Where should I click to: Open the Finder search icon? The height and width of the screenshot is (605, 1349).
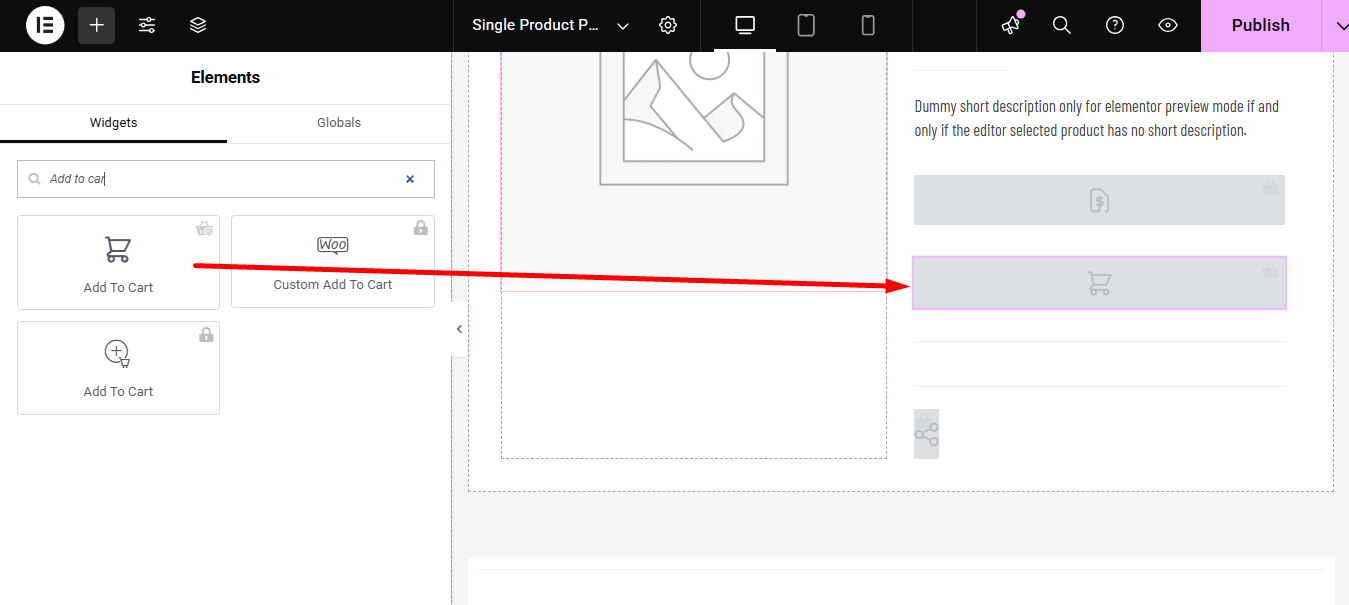(x=1061, y=25)
